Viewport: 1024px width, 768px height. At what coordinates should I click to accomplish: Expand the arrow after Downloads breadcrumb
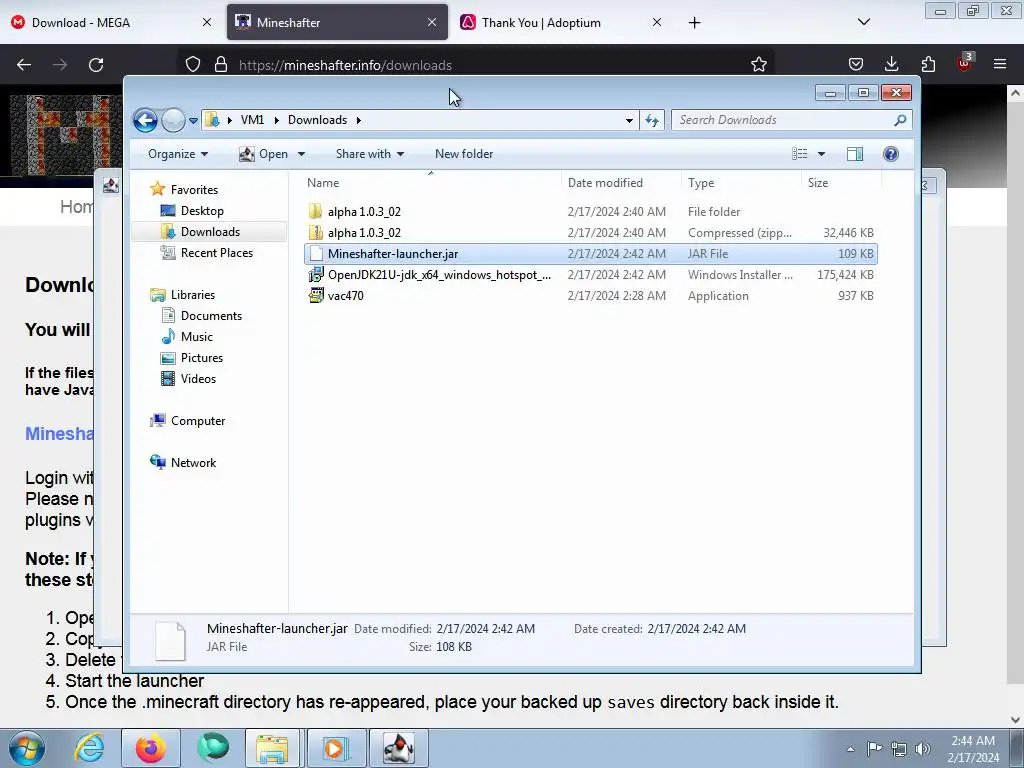[x=359, y=120]
